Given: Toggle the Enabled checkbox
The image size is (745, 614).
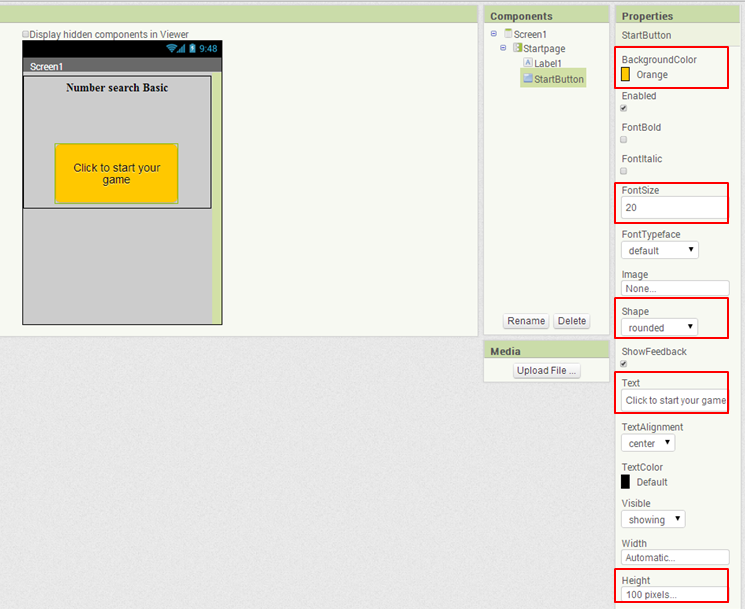Looking at the screenshot, I should pos(624,108).
